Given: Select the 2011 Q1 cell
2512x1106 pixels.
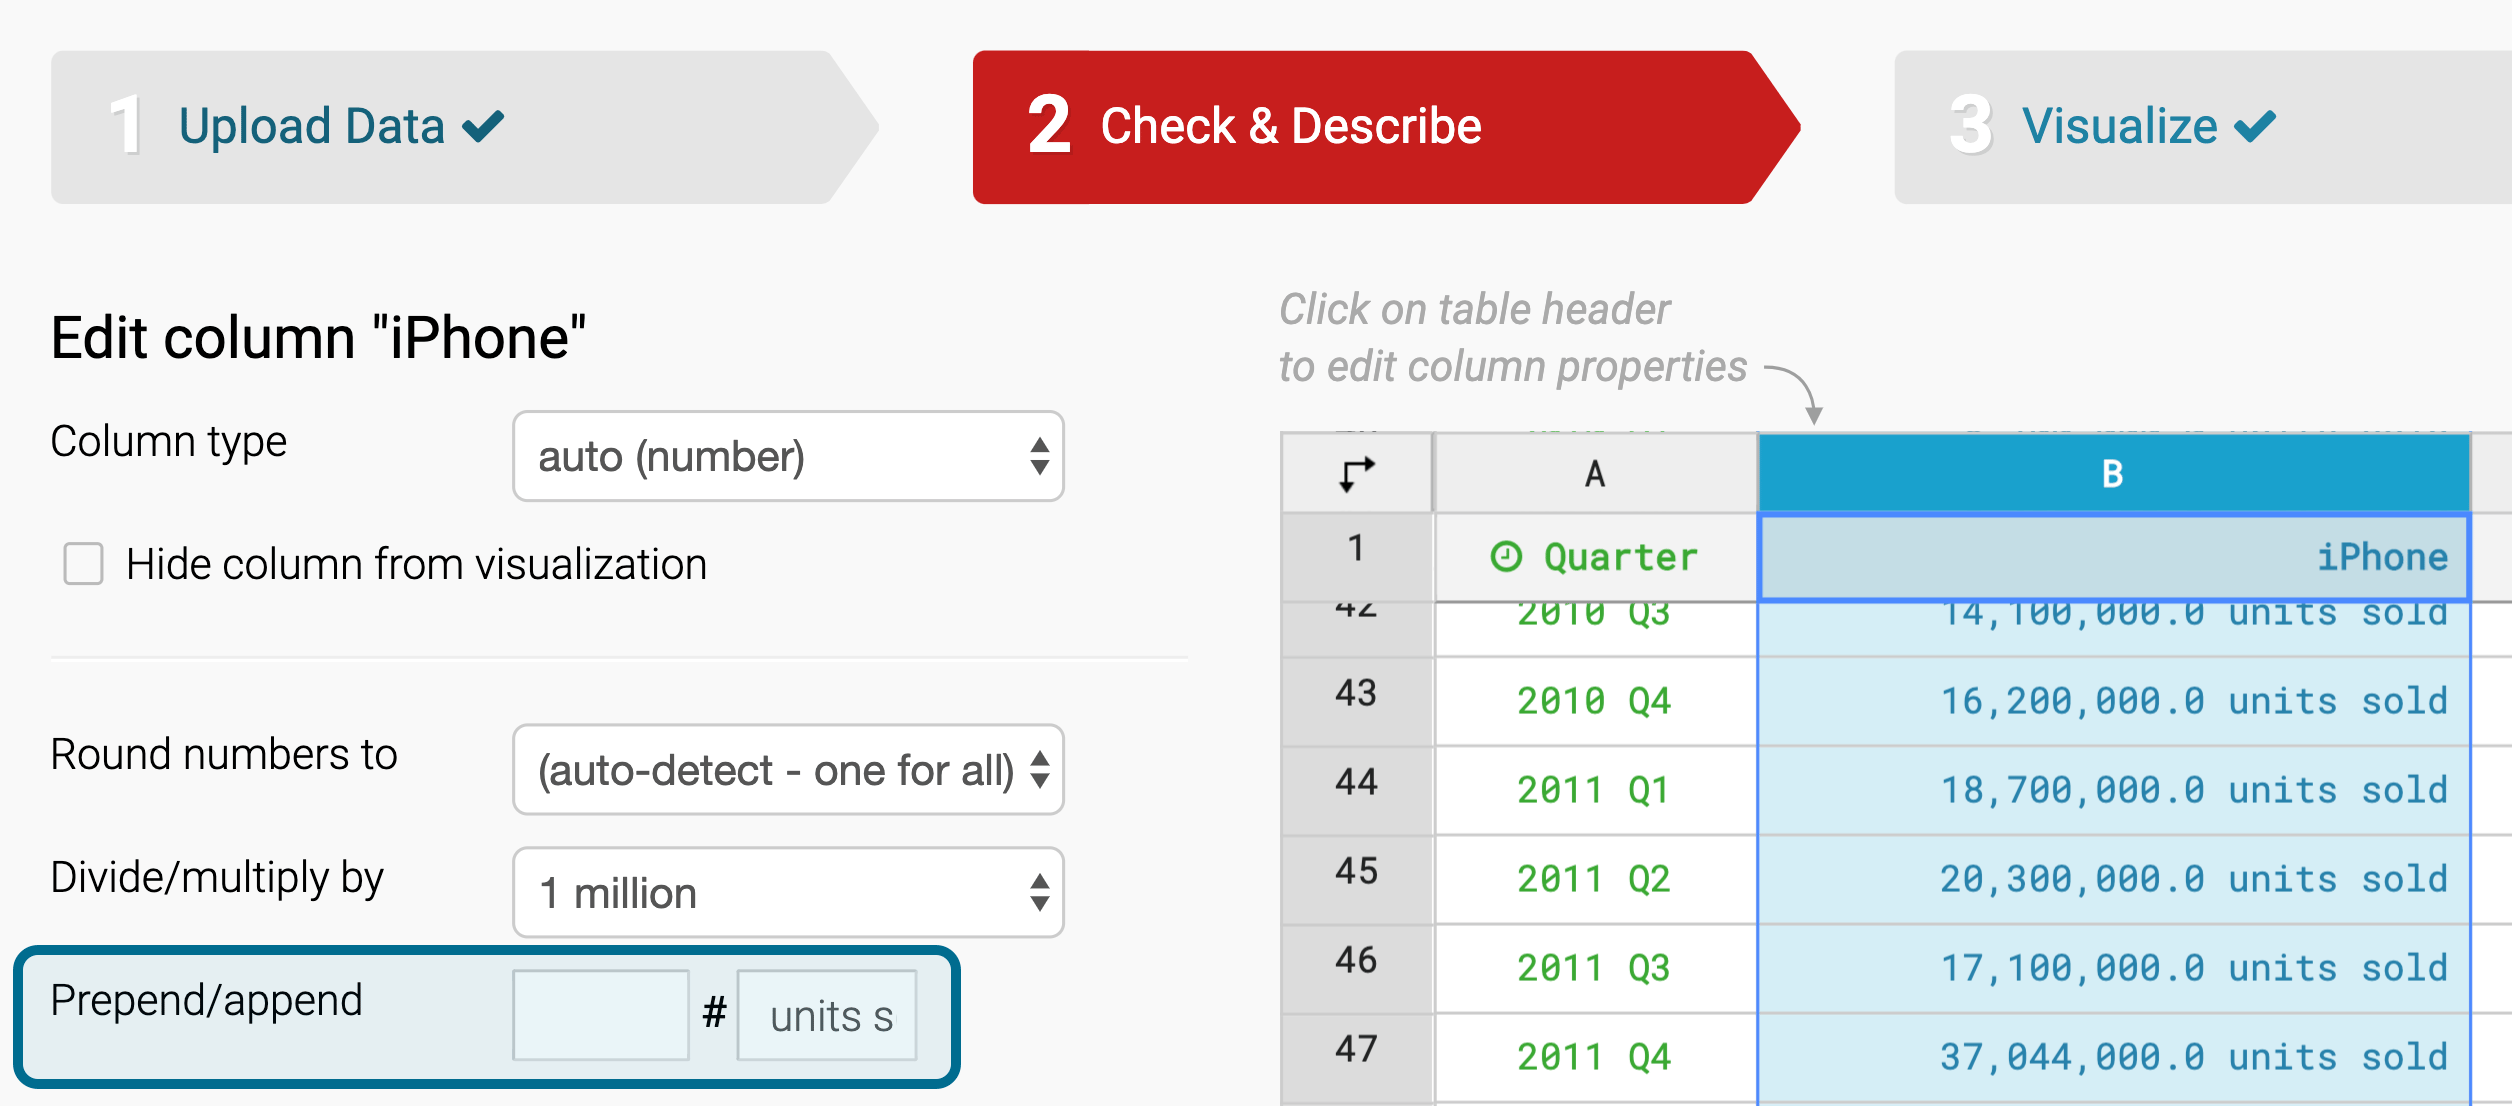Looking at the screenshot, I should 1594,790.
